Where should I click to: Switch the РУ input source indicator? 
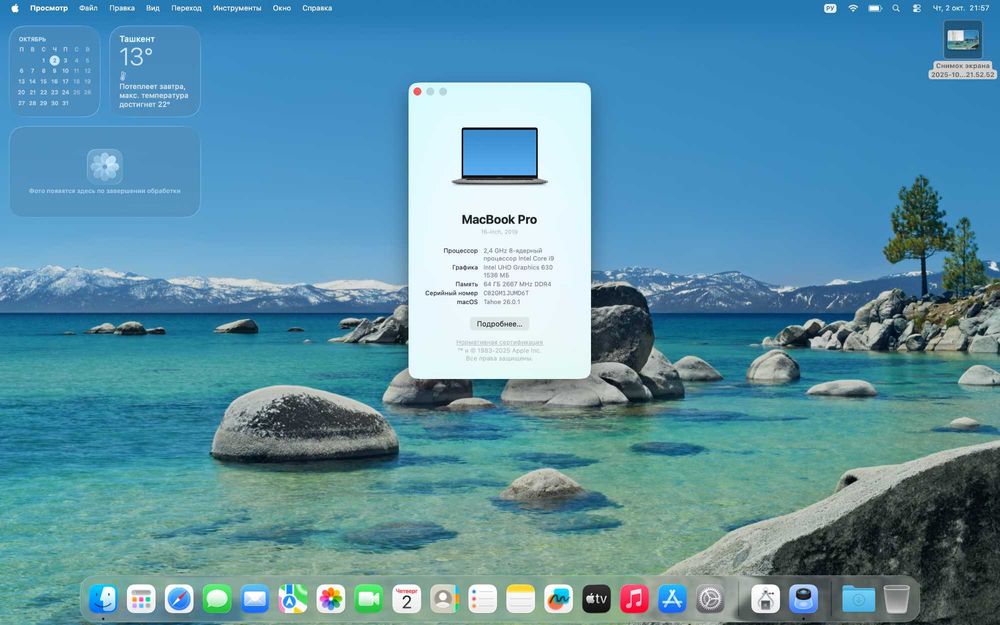coord(830,8)
